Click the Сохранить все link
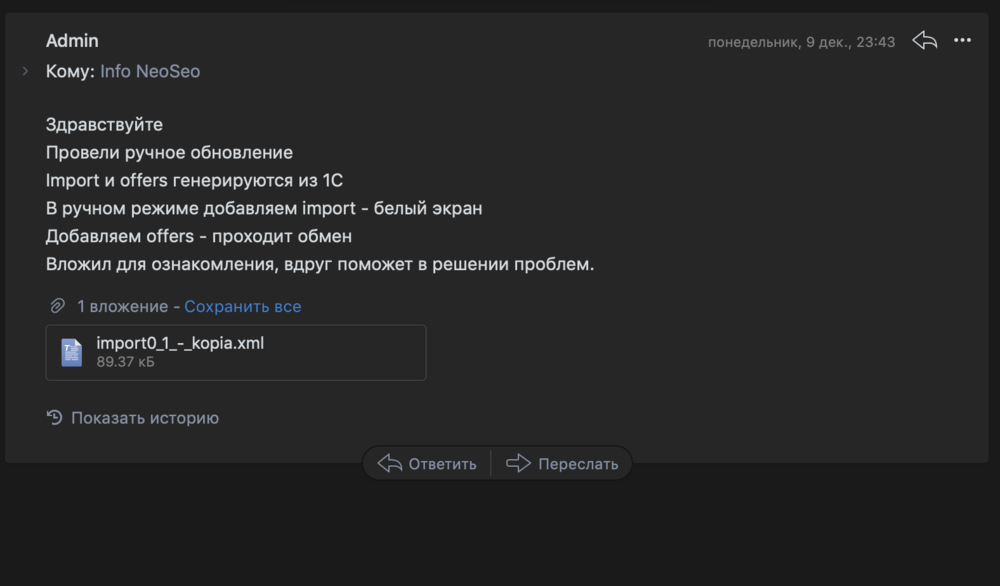 pos(242,307)
